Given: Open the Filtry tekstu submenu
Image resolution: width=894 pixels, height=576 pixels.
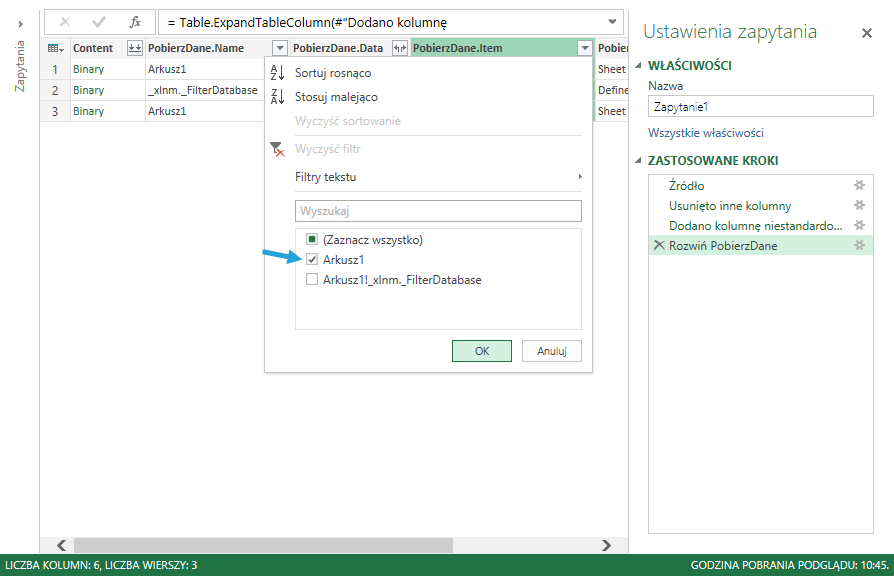Looking at the screenshot, I should [327, 176].
